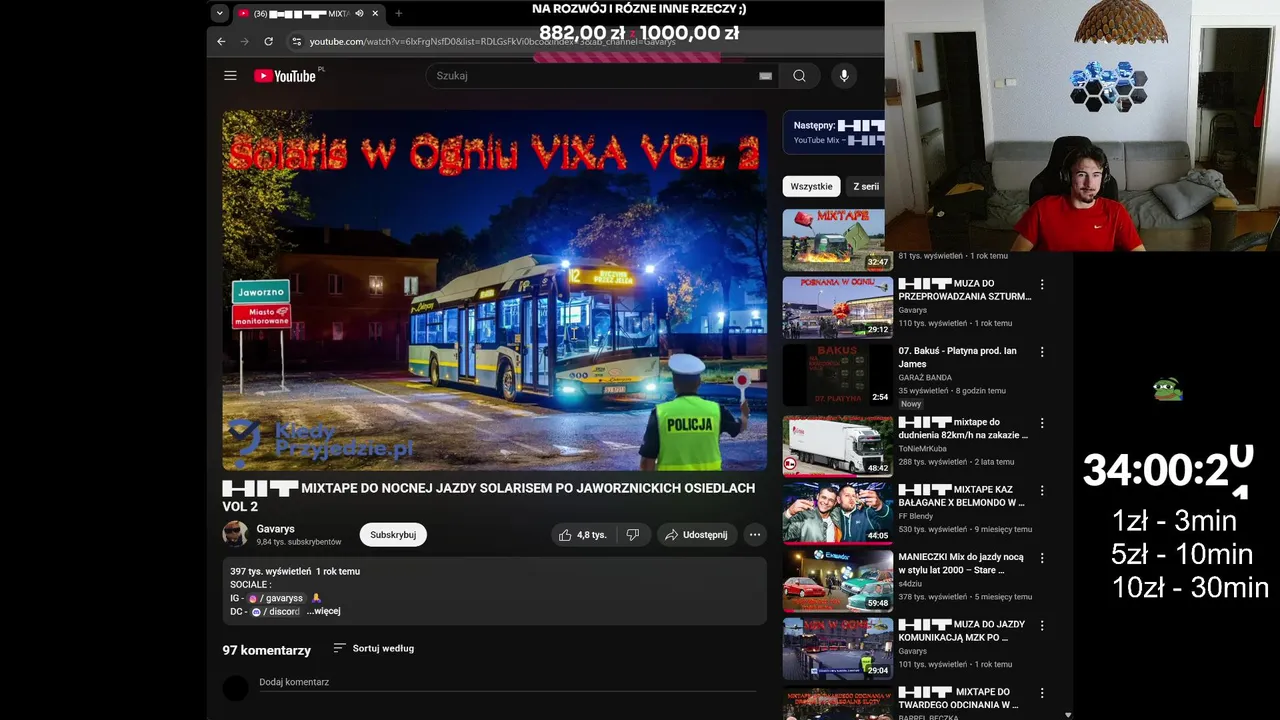Image resolution: width=1280 pixels, height=720 pixels.
Task: Open options for Bakuś Platyna video
Action: 1042,352
